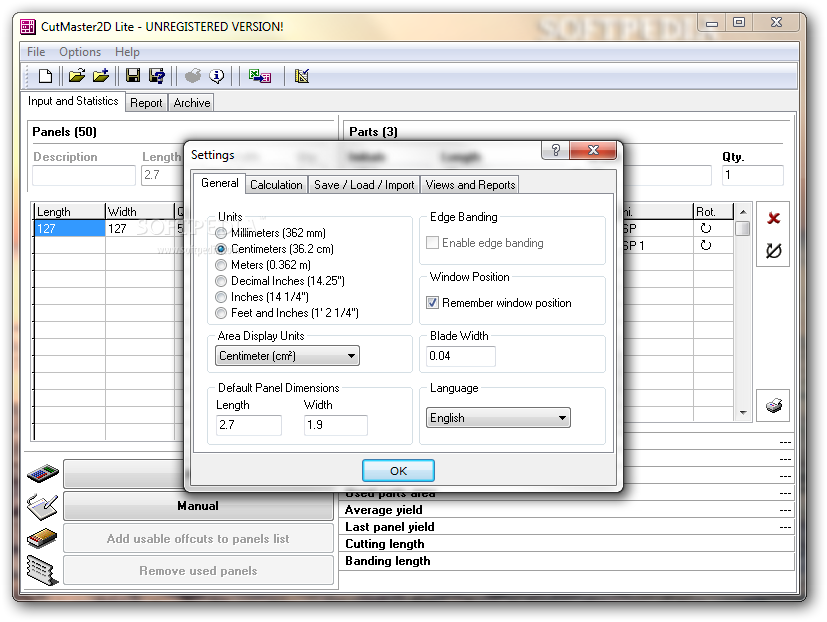Select Centimeters (36.2 cm) units
The width and height of the screenshot is (827, 622).
pos(221,249)
